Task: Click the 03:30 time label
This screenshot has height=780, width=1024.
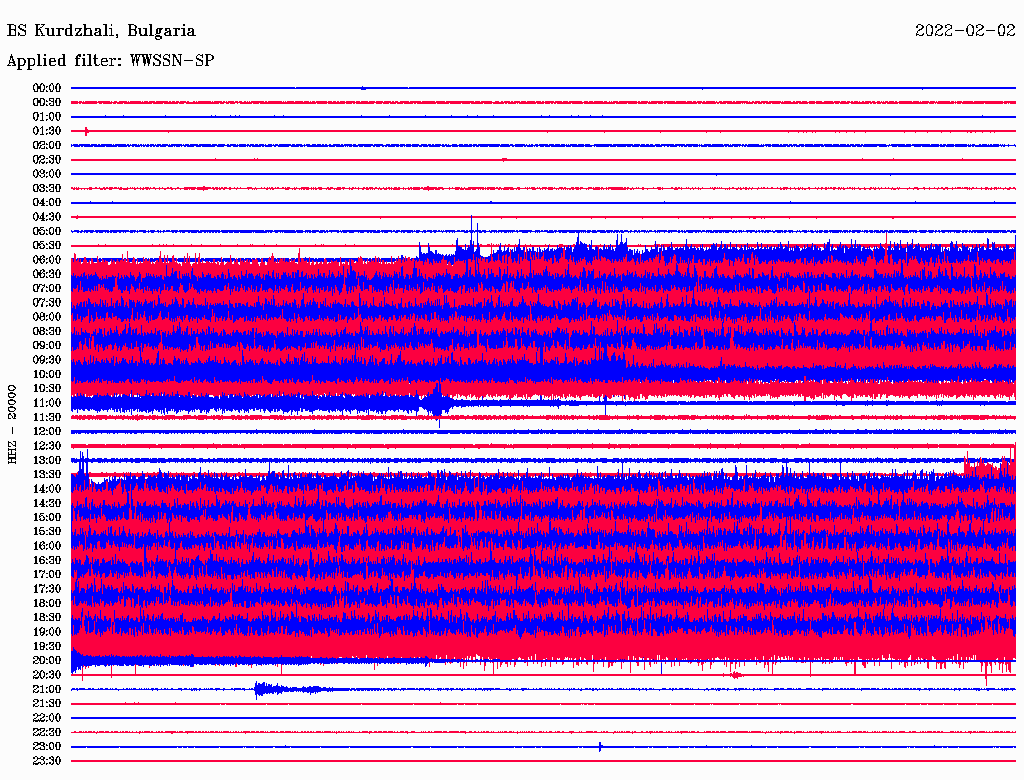Action: (47, 188)
